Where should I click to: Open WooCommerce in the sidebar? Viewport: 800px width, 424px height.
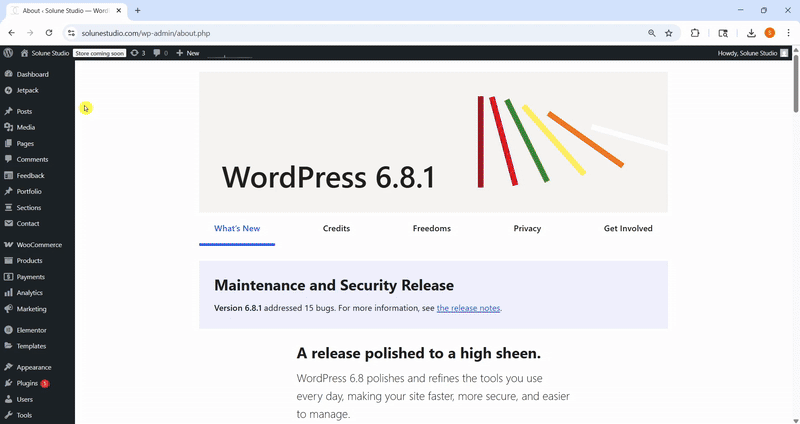(37, 245)
